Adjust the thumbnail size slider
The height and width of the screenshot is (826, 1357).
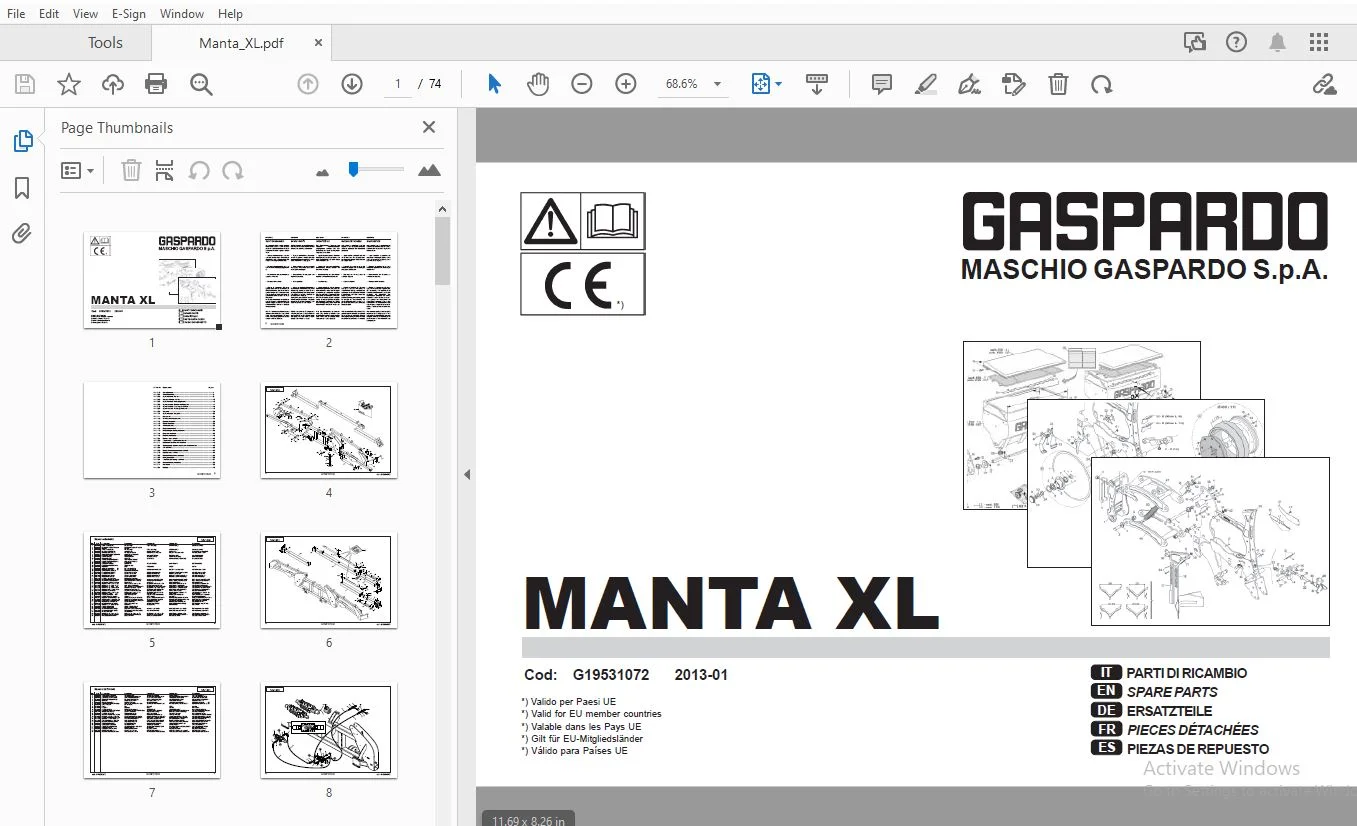point(353,169)
